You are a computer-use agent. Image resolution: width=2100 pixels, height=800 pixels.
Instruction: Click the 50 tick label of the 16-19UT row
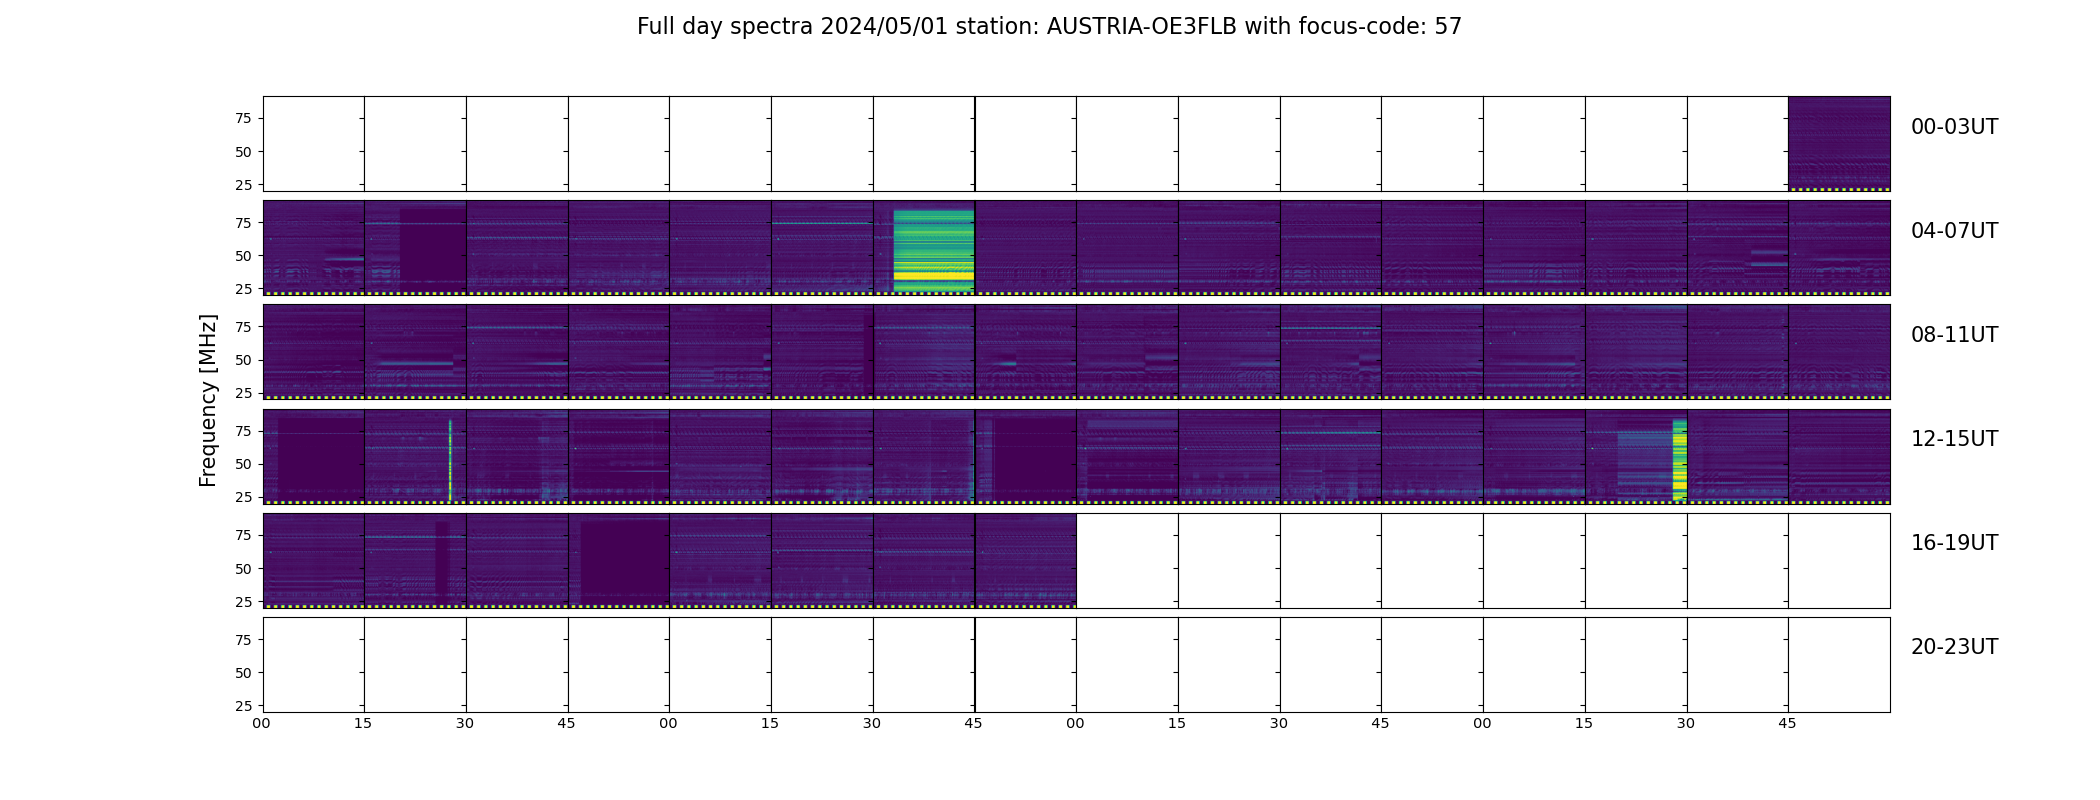(x=243, y=569)
